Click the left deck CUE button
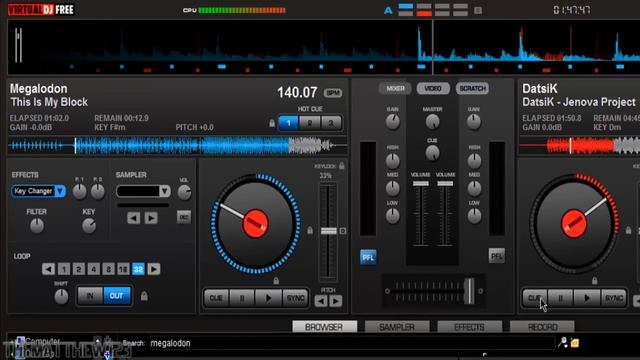The image size is (640, 360). [216, 298]
